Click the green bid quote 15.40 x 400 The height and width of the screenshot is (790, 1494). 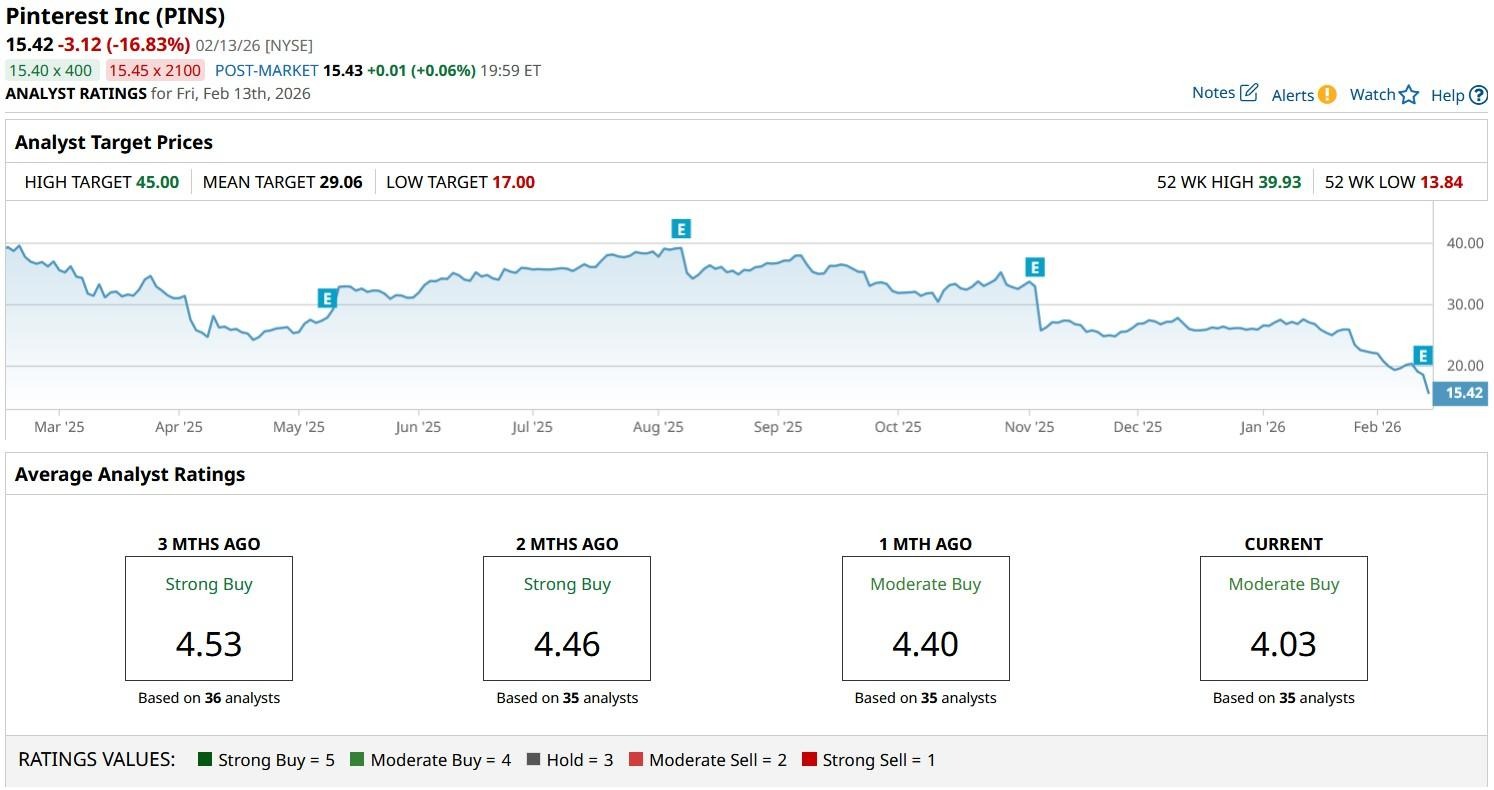pyautogui.click(x=51, y=70)
